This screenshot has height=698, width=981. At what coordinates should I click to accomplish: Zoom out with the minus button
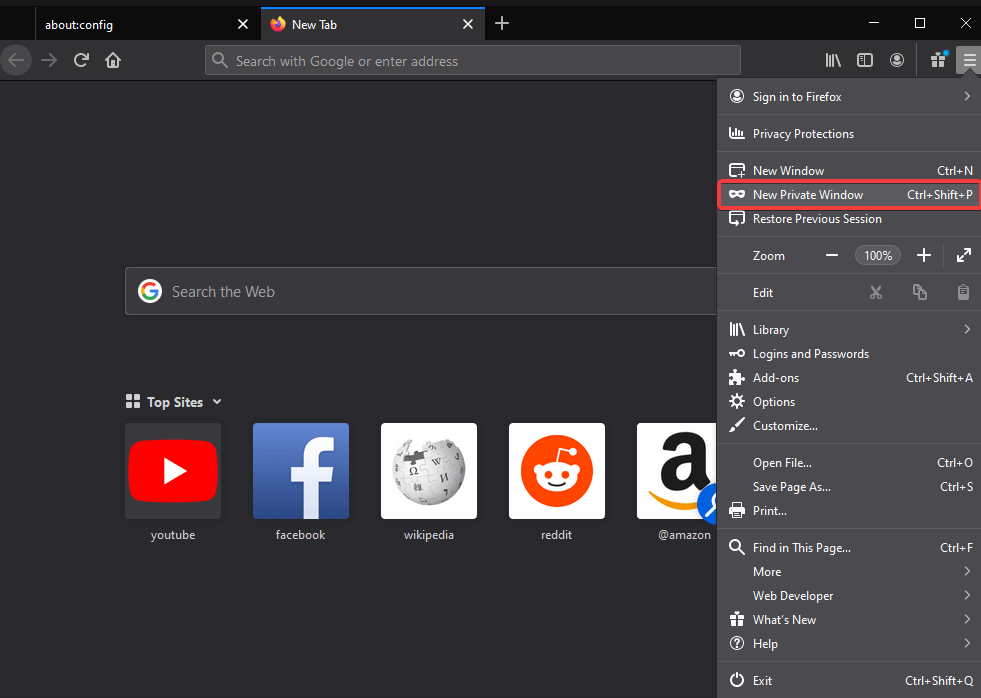(831, 255)
